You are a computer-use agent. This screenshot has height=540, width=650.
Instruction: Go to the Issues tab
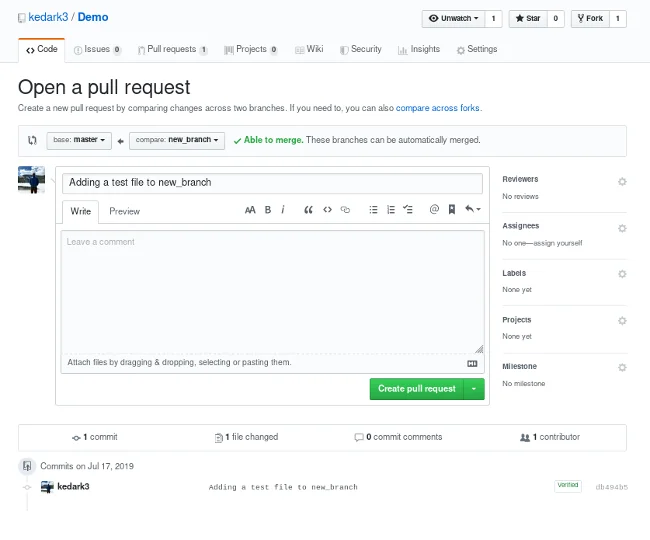pos(97,49)
